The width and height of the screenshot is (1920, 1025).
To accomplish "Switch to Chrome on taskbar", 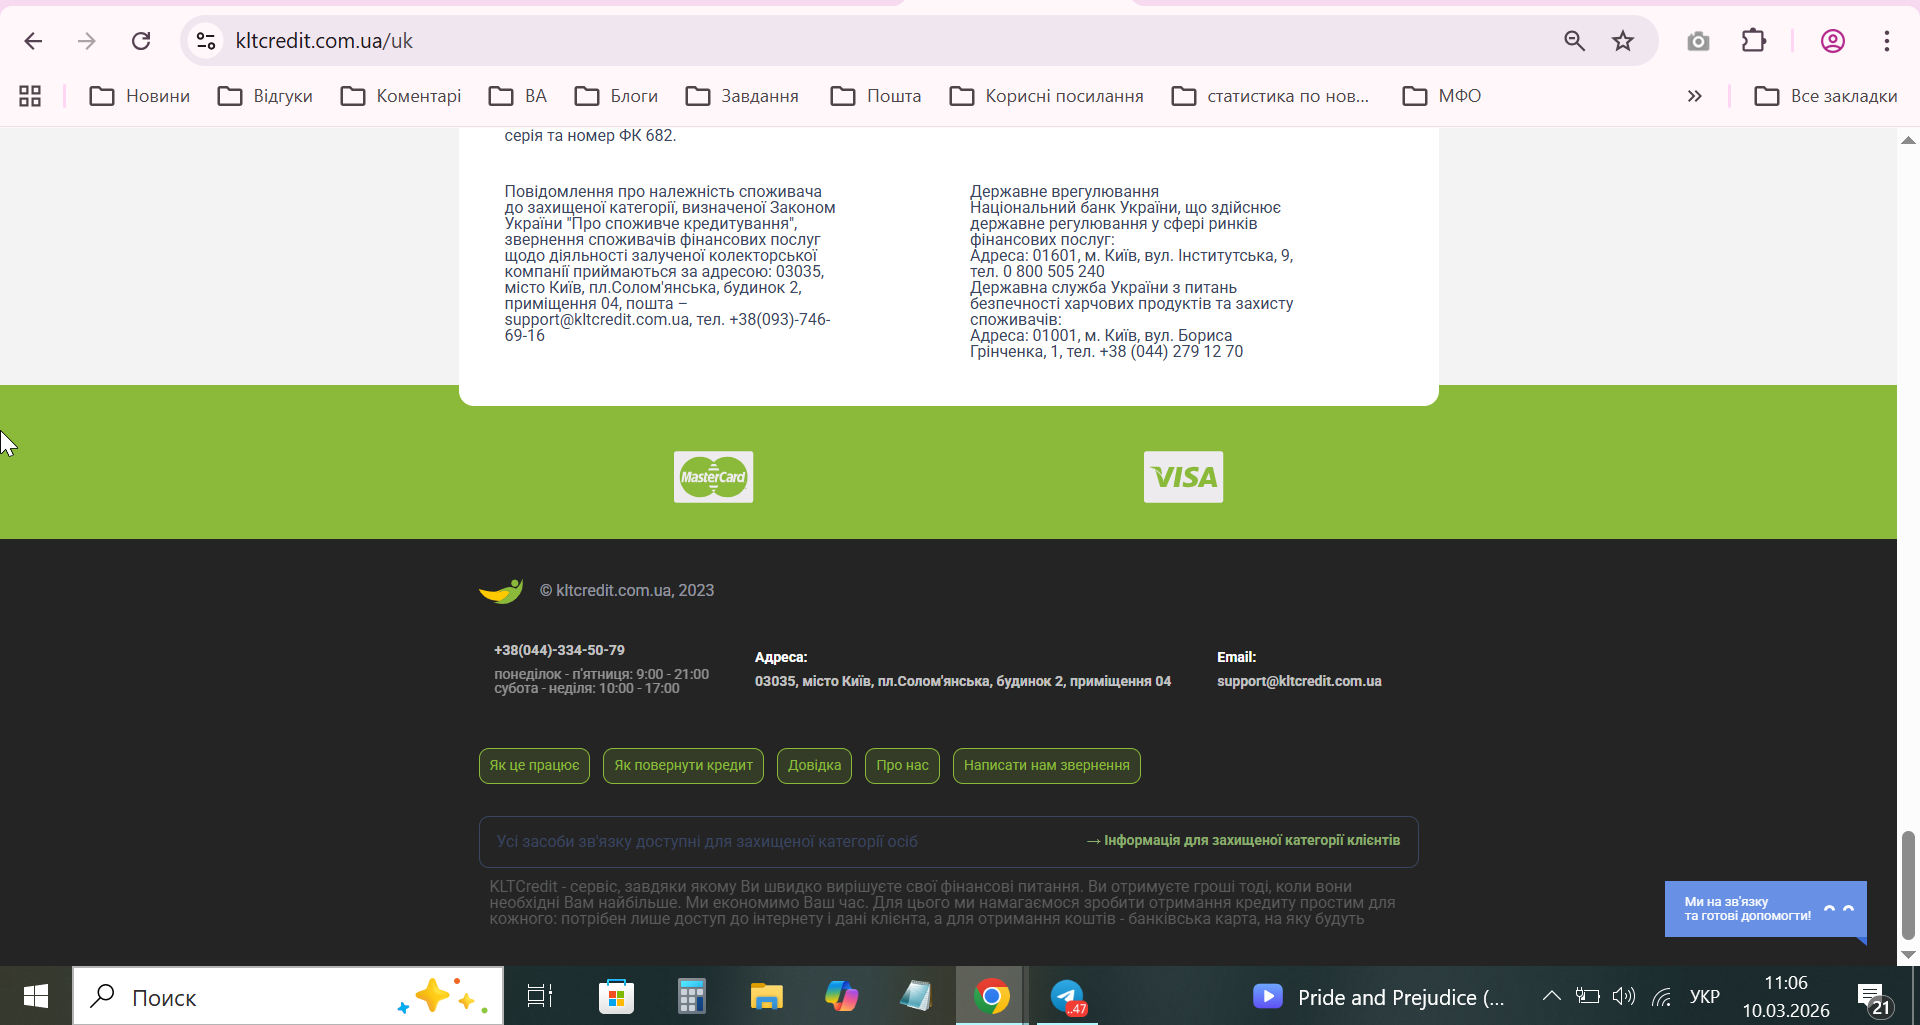I will (x=991, y=996).
